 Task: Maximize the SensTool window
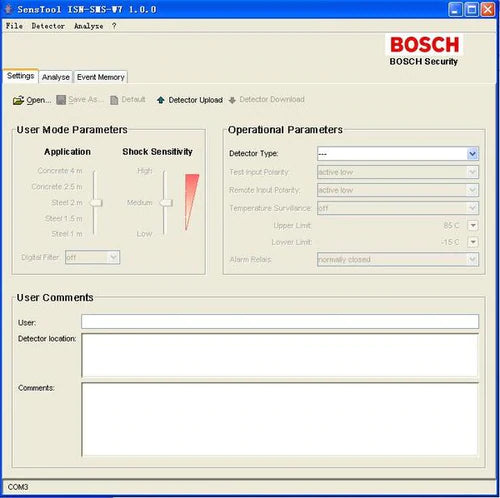point(472,9)
